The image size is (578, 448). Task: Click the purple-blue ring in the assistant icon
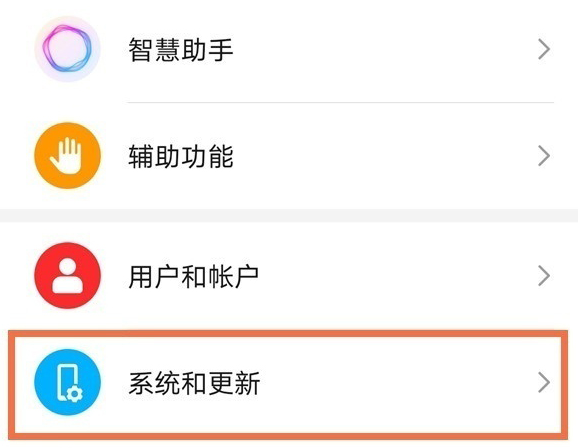tap(67, 48)
